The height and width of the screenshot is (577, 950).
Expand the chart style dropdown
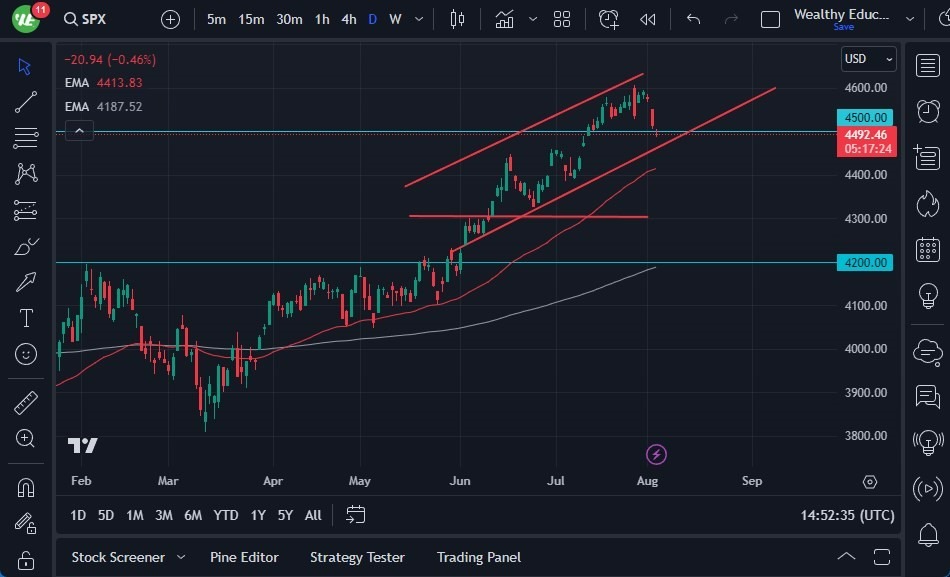533,19
